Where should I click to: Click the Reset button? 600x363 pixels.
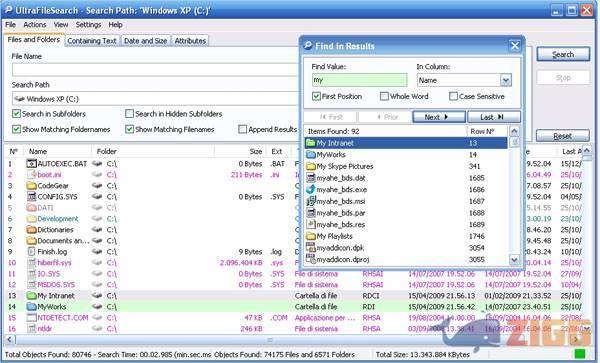click(x=562, y=136)
